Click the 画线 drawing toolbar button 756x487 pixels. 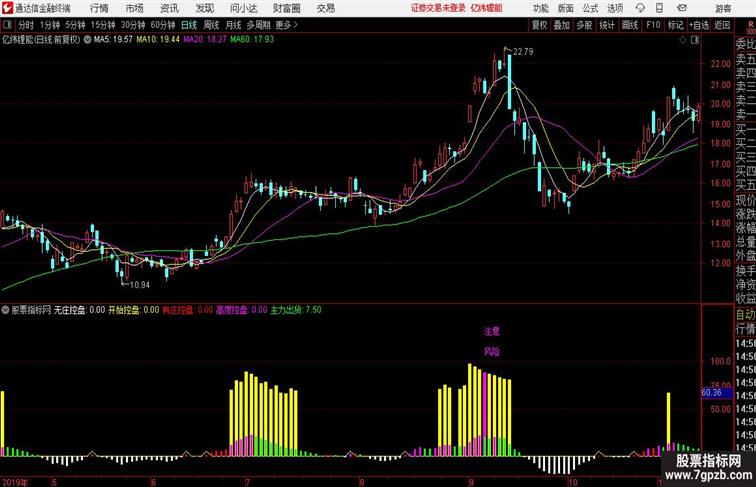[x=630, y=25]
